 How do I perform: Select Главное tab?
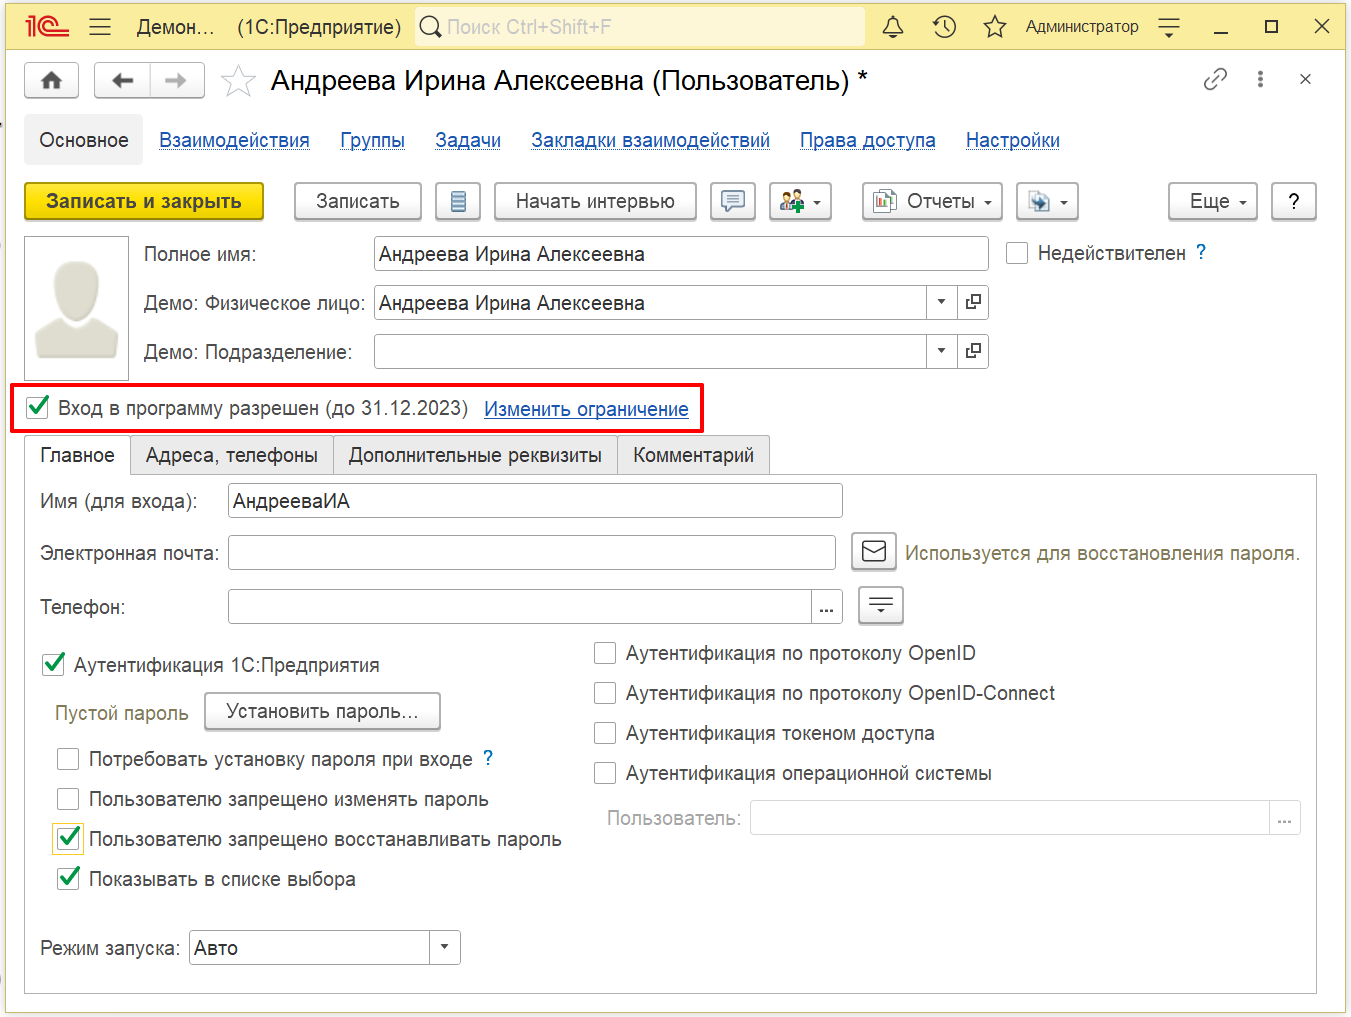[77, 455]
